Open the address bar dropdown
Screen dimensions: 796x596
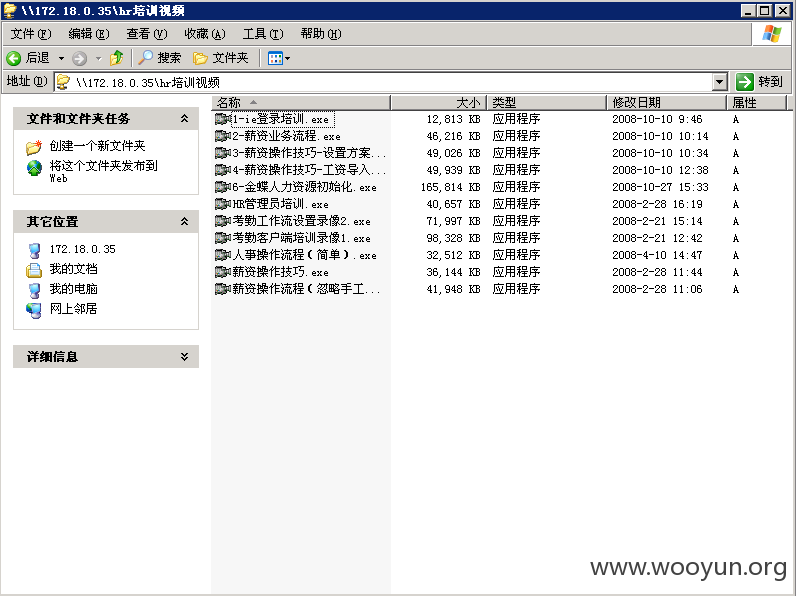719,82
